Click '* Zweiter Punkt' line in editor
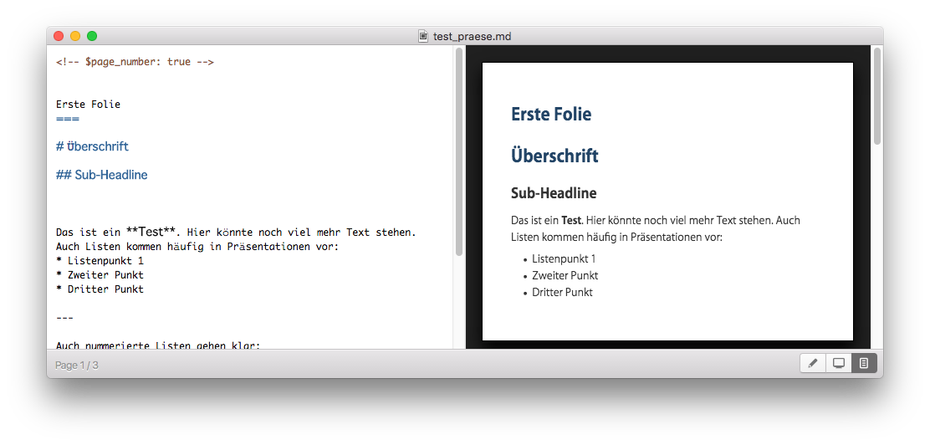 tap(99, 275)
